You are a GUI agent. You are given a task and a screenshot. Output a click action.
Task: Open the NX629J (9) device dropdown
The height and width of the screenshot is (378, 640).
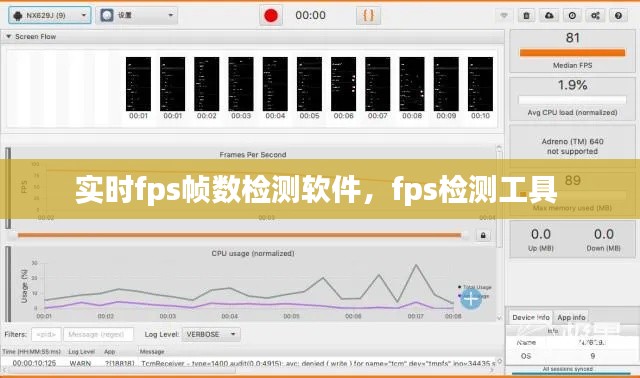tap(49, 16)
